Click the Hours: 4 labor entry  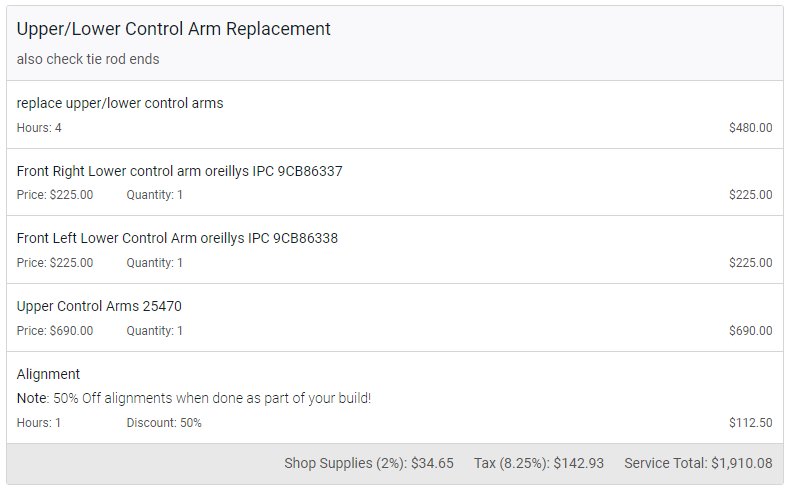39,128
